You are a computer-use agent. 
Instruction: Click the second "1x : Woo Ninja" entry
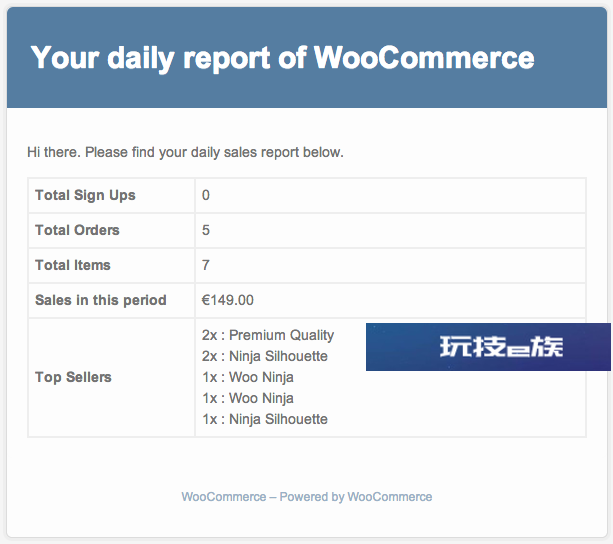coord(247,398)
